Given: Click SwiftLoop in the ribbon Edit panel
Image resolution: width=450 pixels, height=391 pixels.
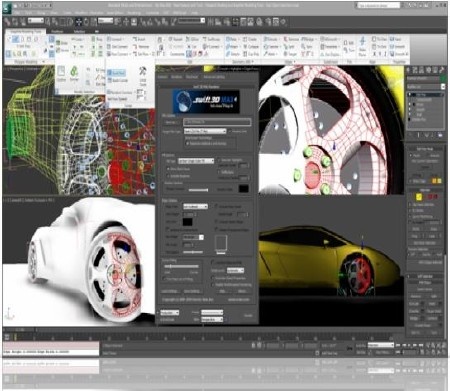Looking at the screenshot, I should [x=211, y=39].
